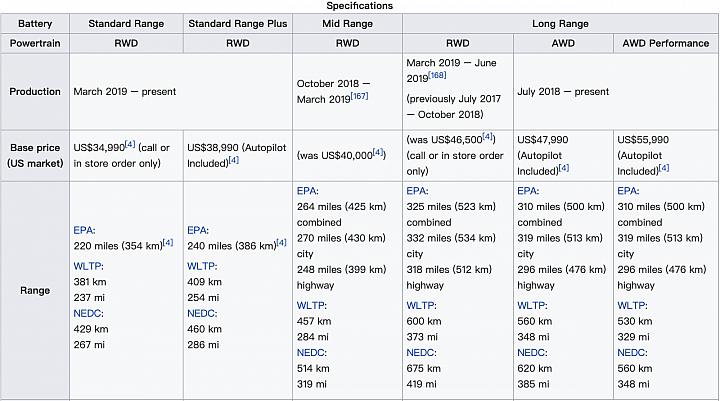
Task: Follow the WLTP link above 530 km
Action: pyautogui.click(x=631, y=305)
